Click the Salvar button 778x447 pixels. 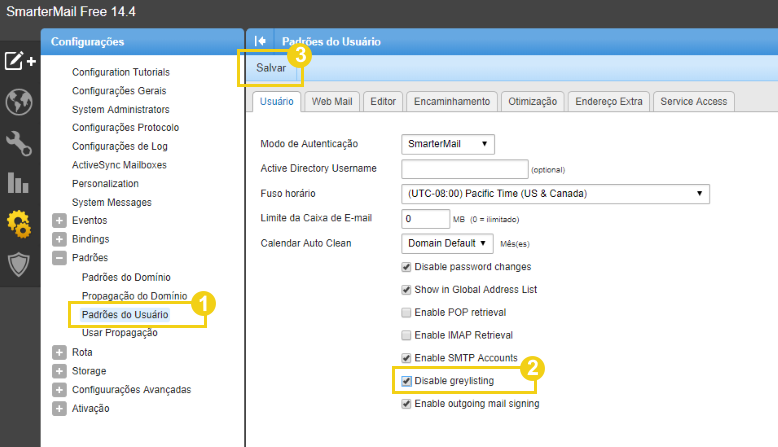271,68
